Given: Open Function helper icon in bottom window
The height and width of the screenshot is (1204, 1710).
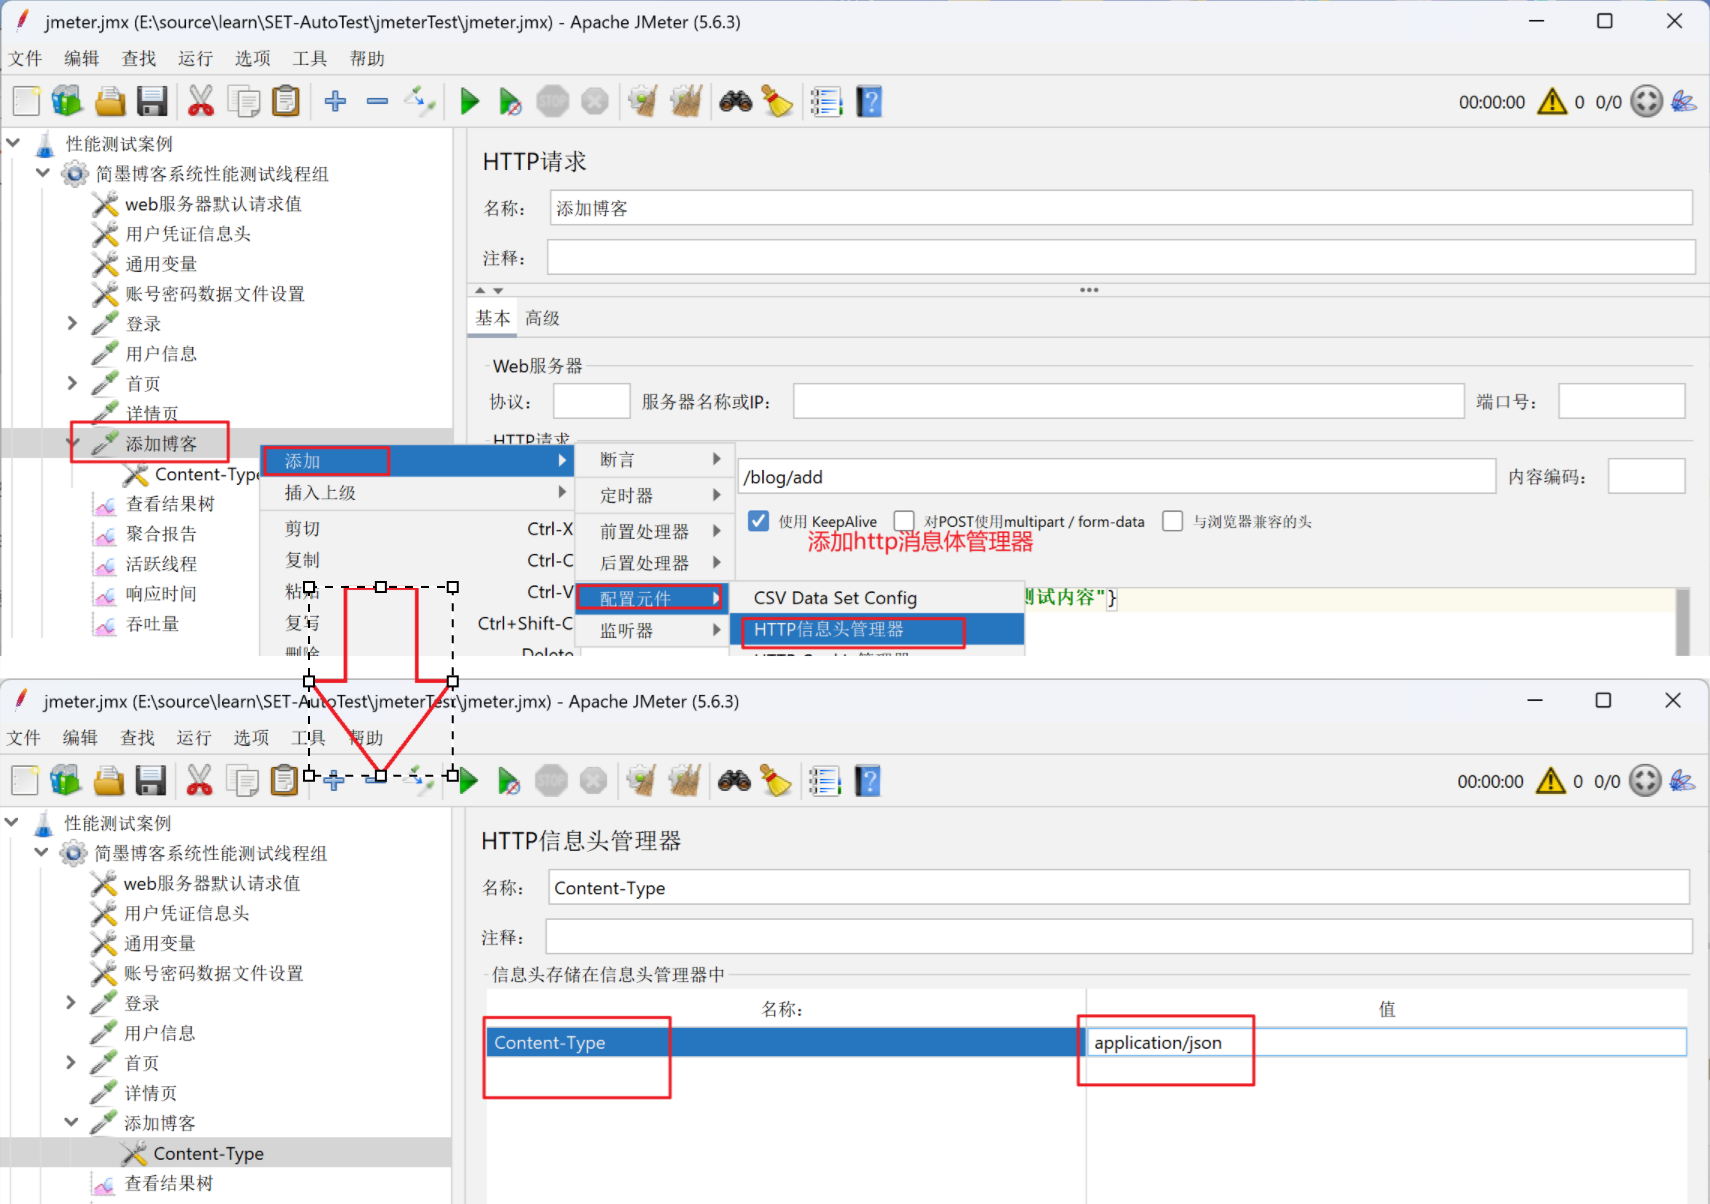Looking at the screenshot, I should pyautogui.click(x=825, y=780).
